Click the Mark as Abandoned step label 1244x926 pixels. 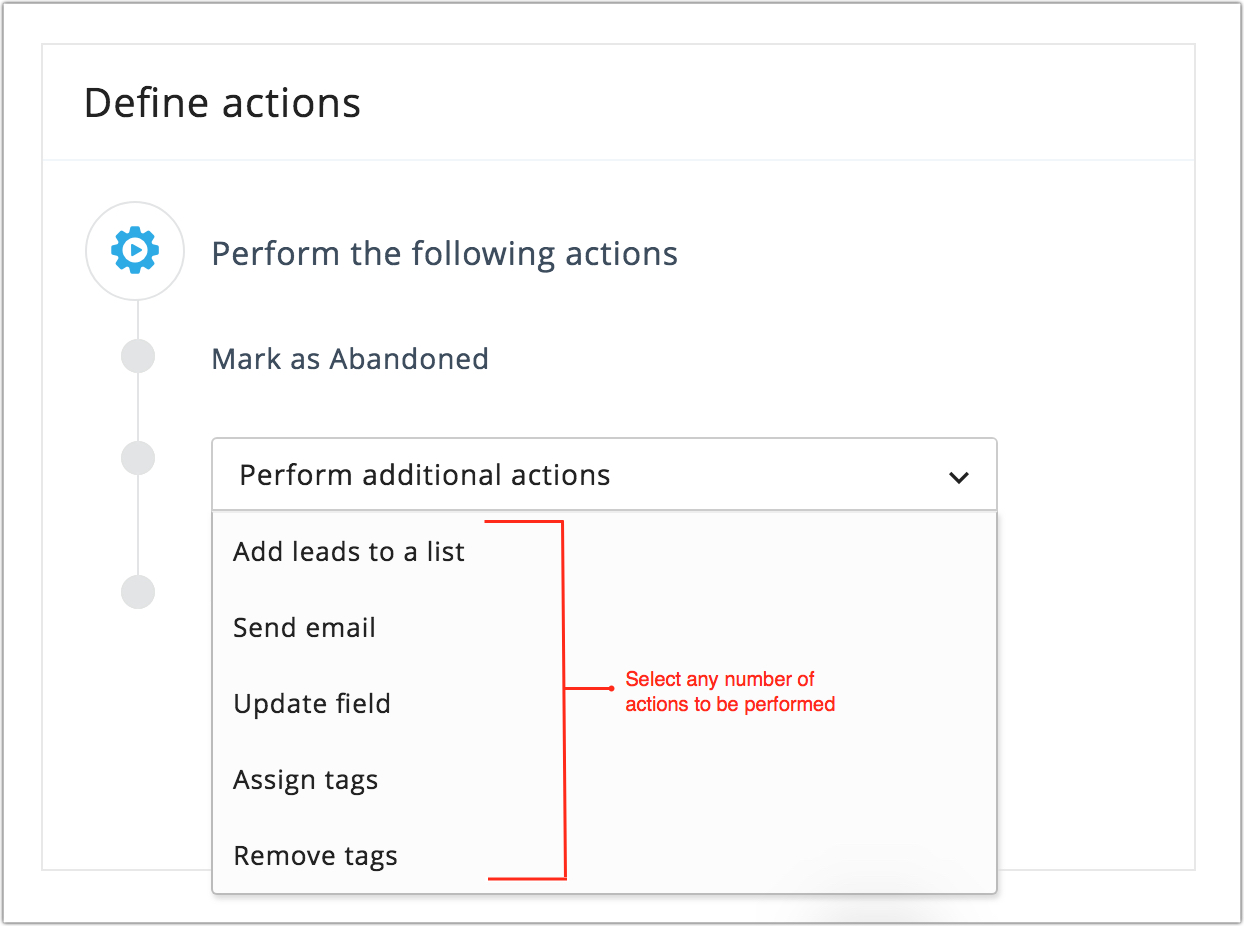pos(350,359)
